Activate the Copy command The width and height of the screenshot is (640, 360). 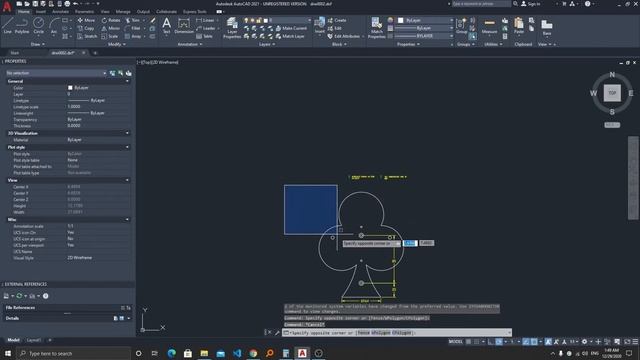point(86,28)
